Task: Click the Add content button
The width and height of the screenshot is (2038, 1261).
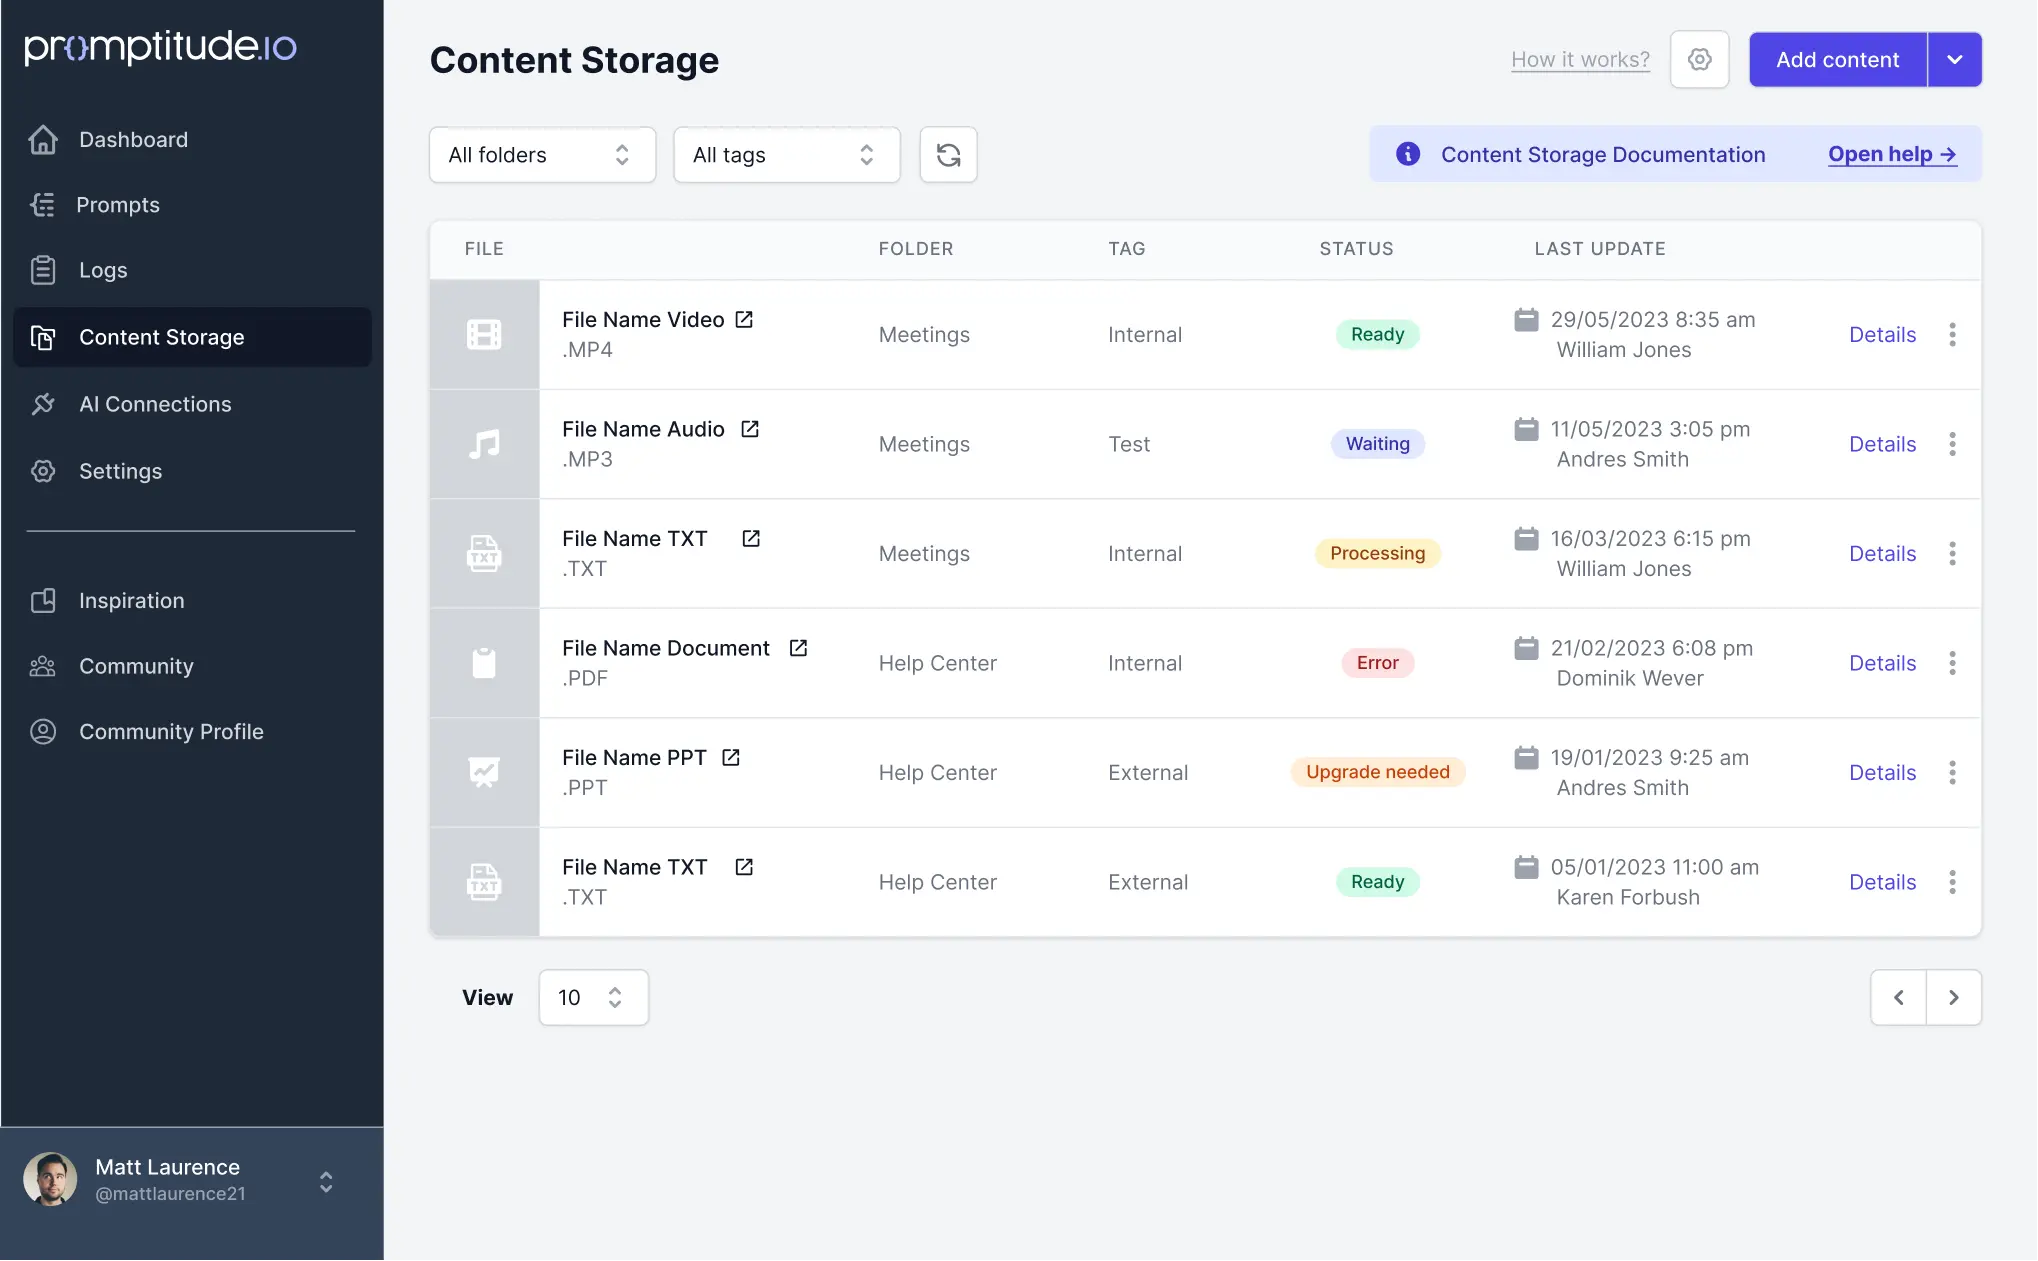Action: [1837, 60]
